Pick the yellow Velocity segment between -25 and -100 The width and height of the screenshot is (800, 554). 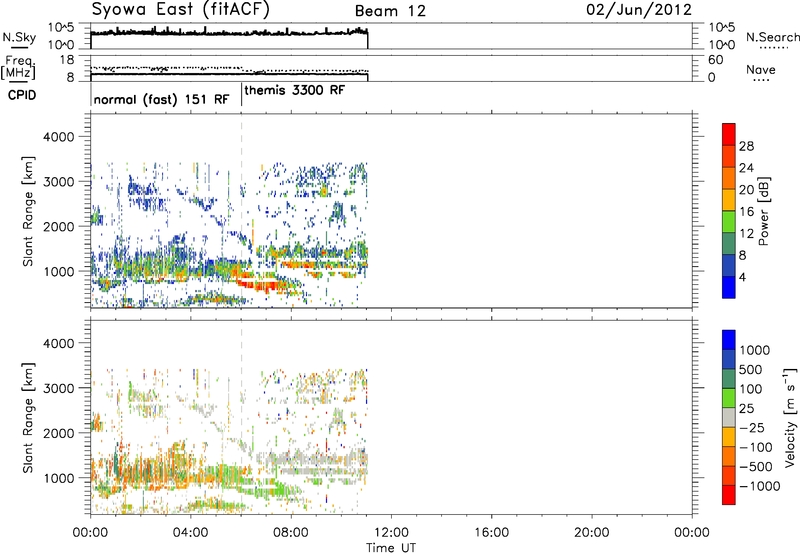coord(729,437)
